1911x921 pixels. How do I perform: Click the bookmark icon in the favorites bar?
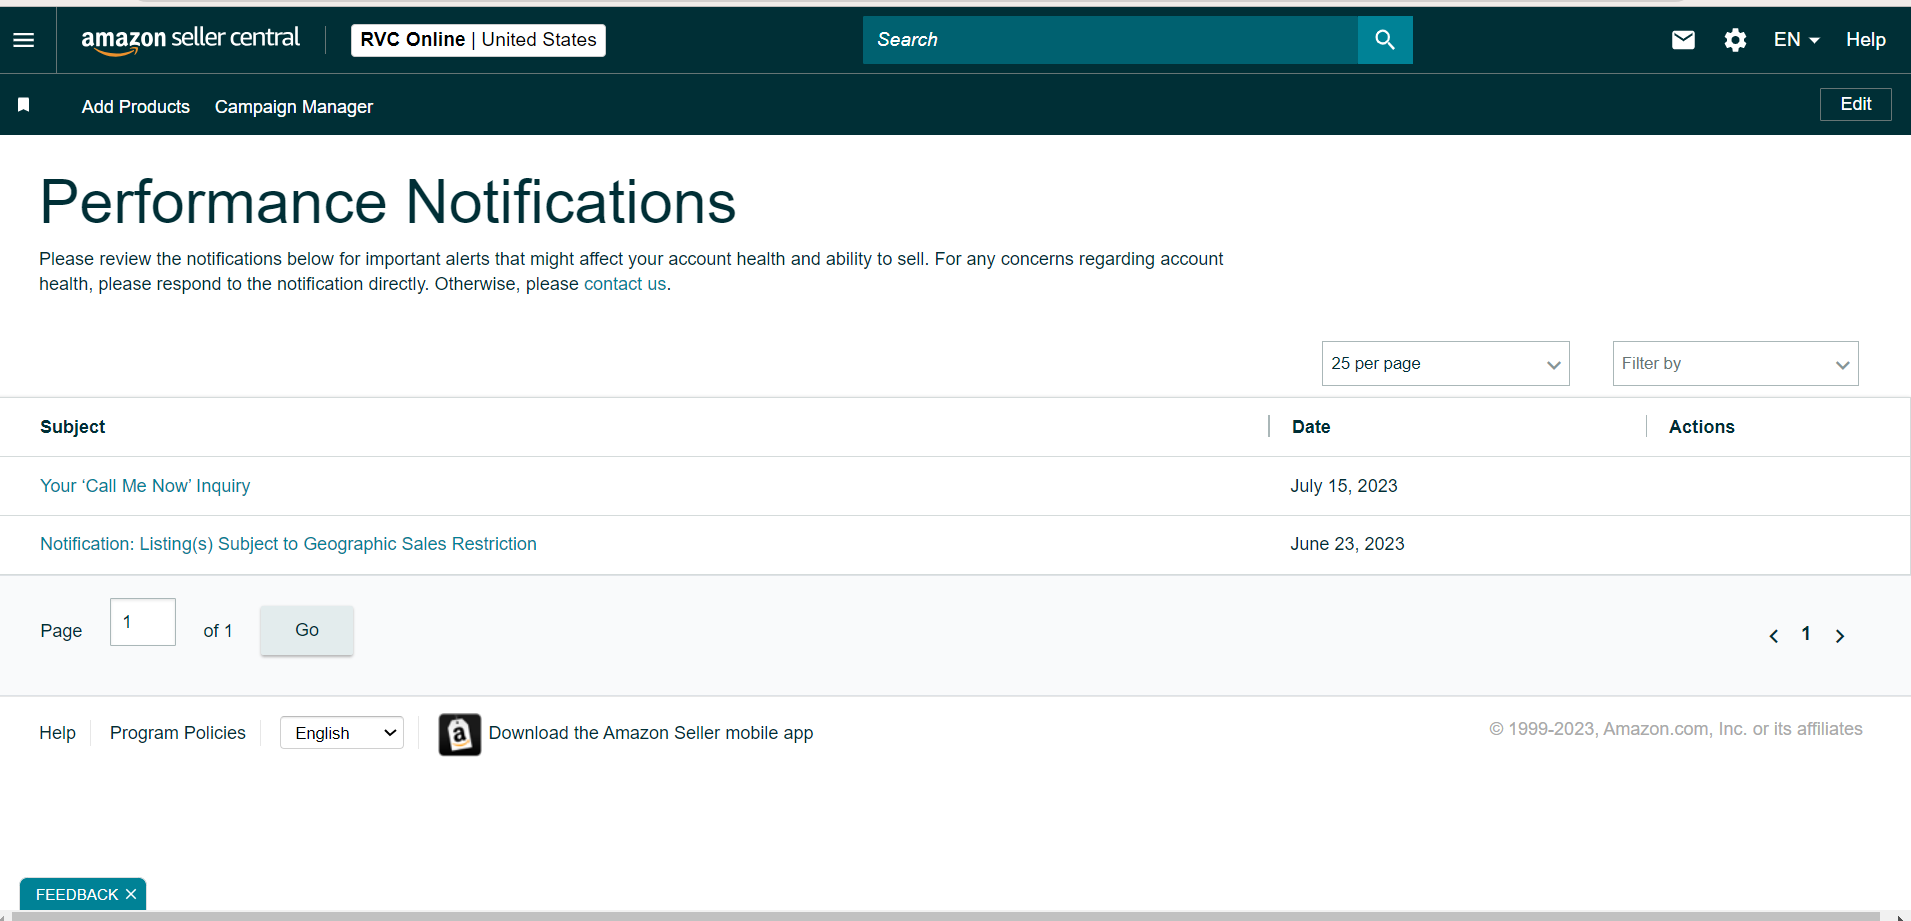[x=24, y=105]
